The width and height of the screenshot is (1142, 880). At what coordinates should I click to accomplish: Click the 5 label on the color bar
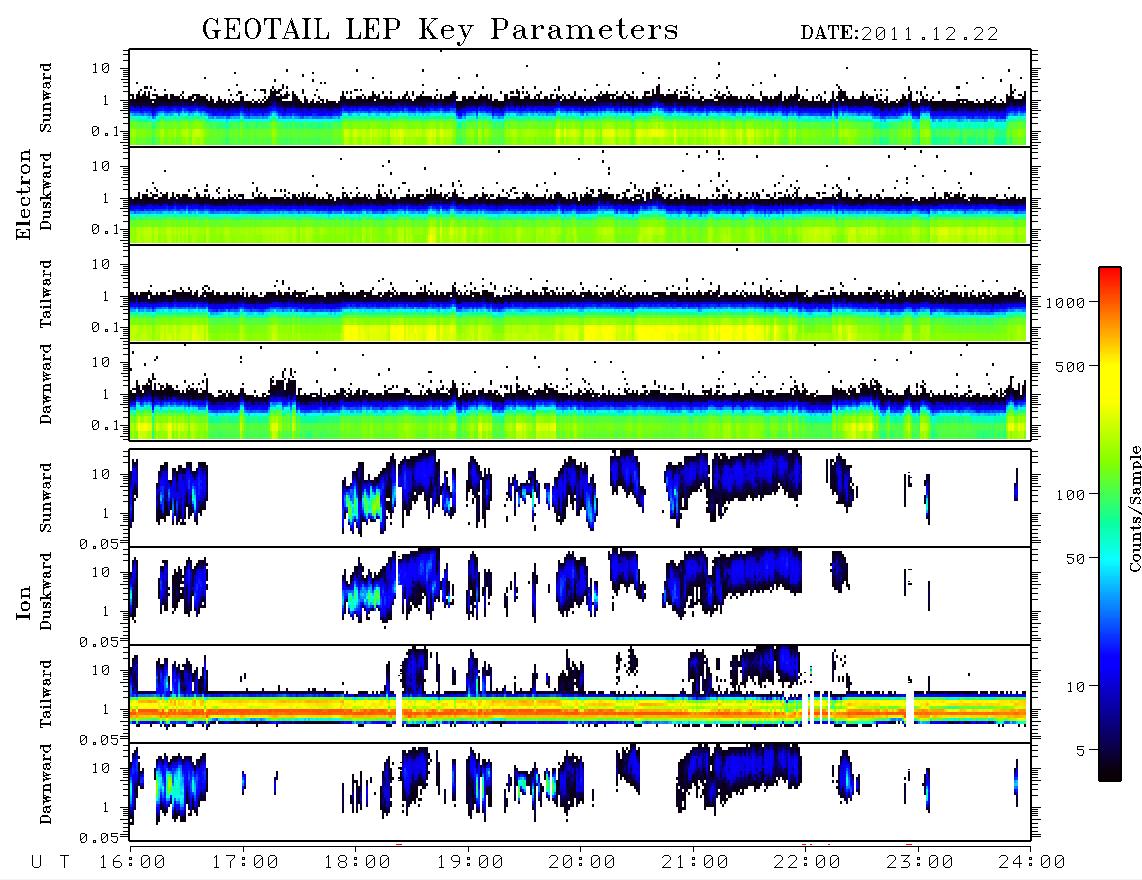[1080, 751]
